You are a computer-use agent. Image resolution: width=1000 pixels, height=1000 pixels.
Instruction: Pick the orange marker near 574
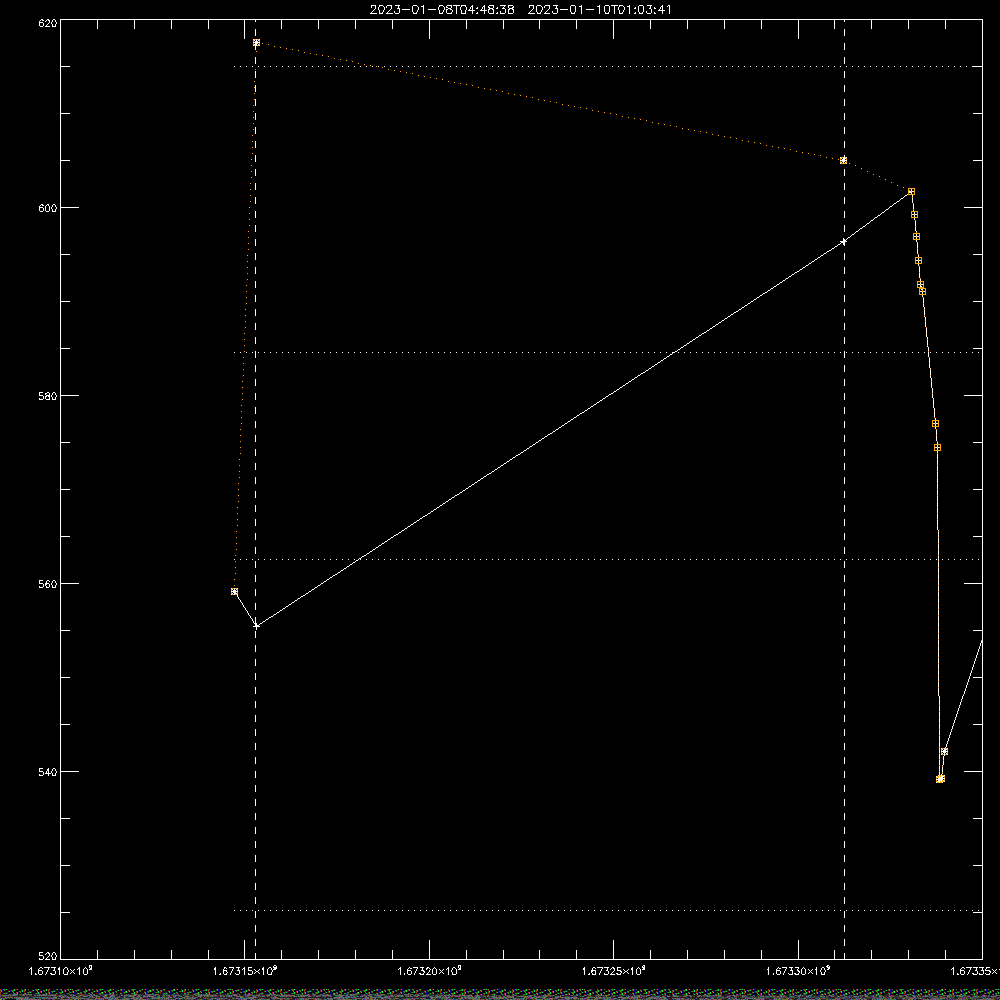pyautogui.click(x=938, y=447)
